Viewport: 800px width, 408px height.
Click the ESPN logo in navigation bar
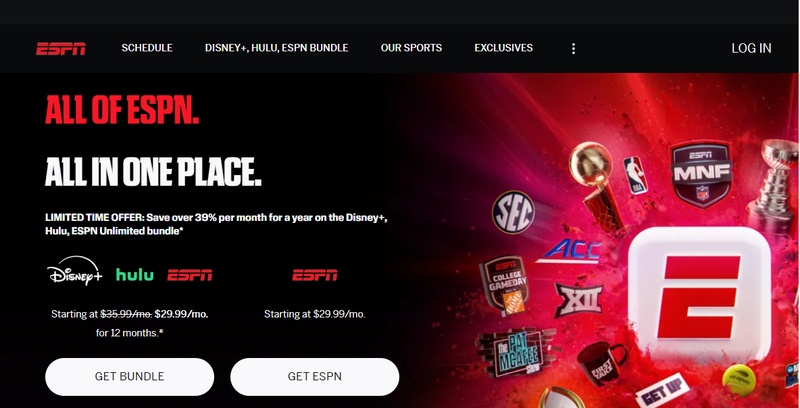[61, 48]
